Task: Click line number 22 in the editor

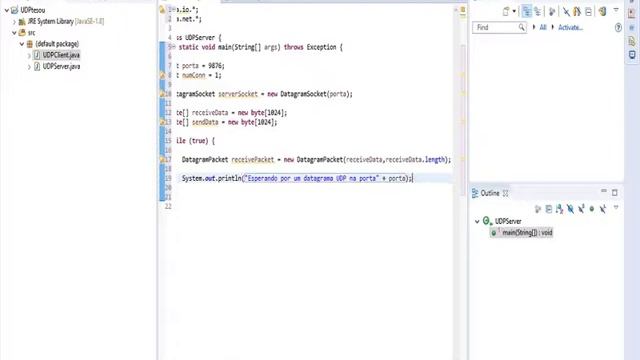Action: click(168, 207)
